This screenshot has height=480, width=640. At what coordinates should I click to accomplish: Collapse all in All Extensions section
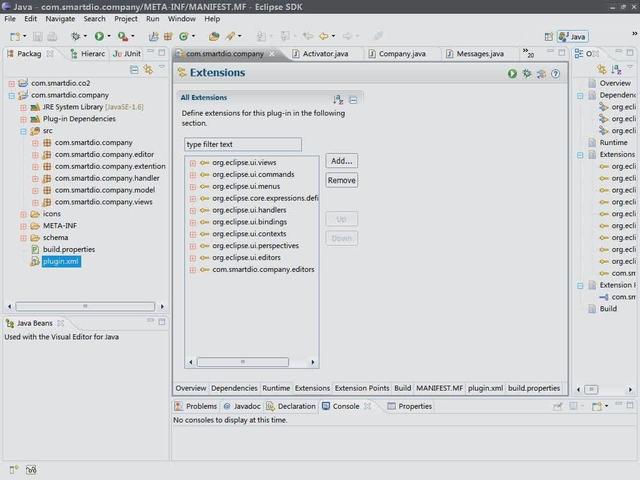pos(353,100)
